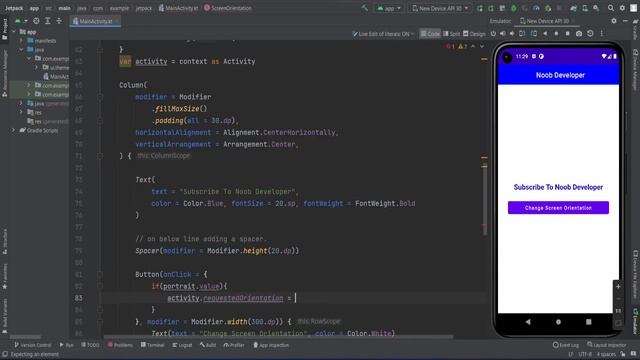Tap the emulator phone recents square button

(589, 322)
